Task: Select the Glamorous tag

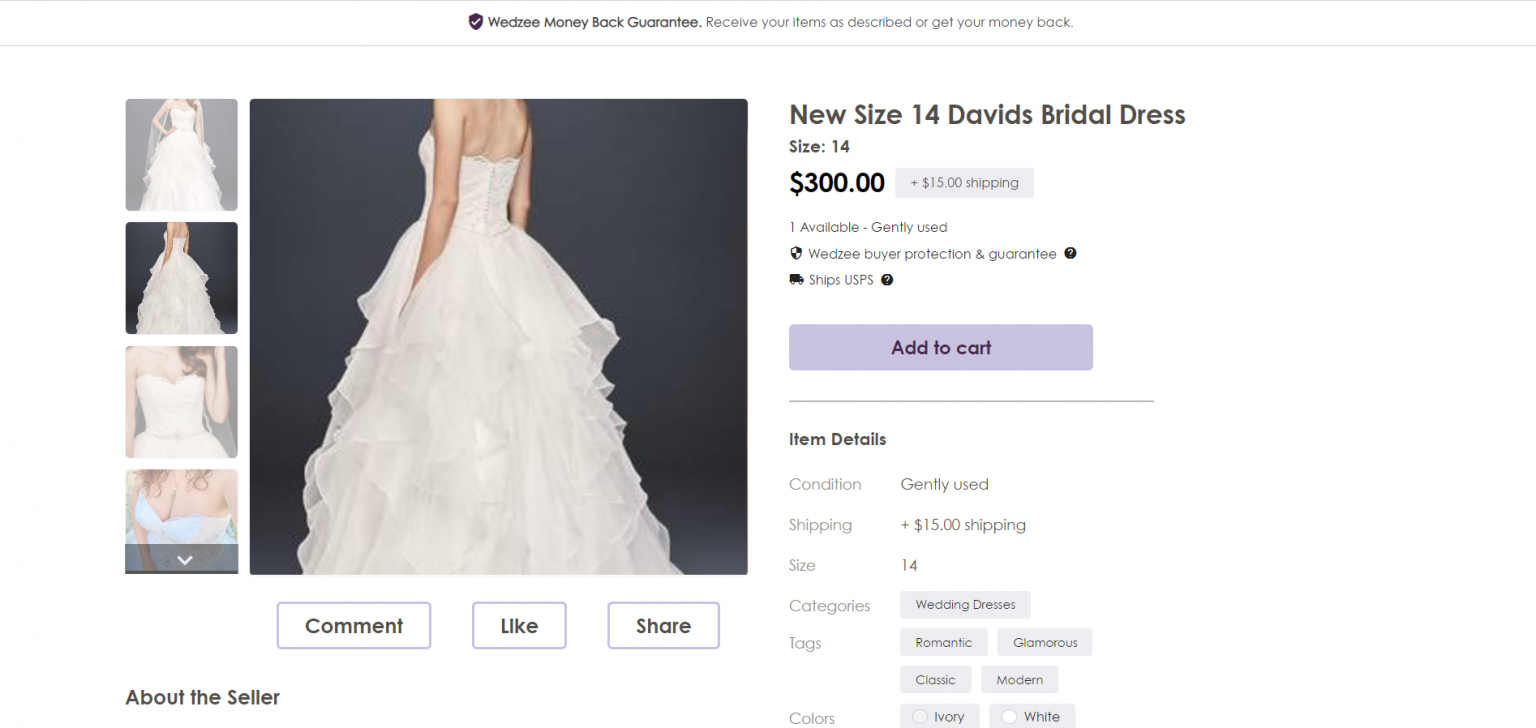Action: [x=1044, y=642]
